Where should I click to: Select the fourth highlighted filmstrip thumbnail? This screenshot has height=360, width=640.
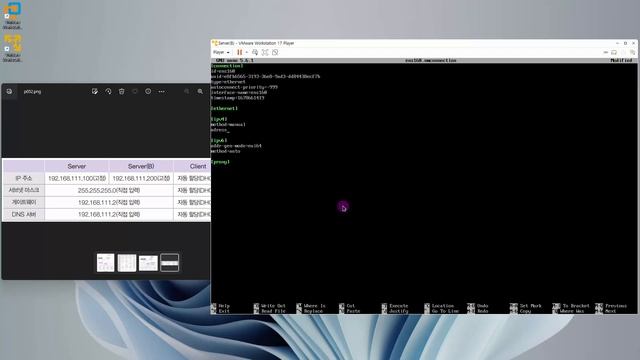[169, 262]
